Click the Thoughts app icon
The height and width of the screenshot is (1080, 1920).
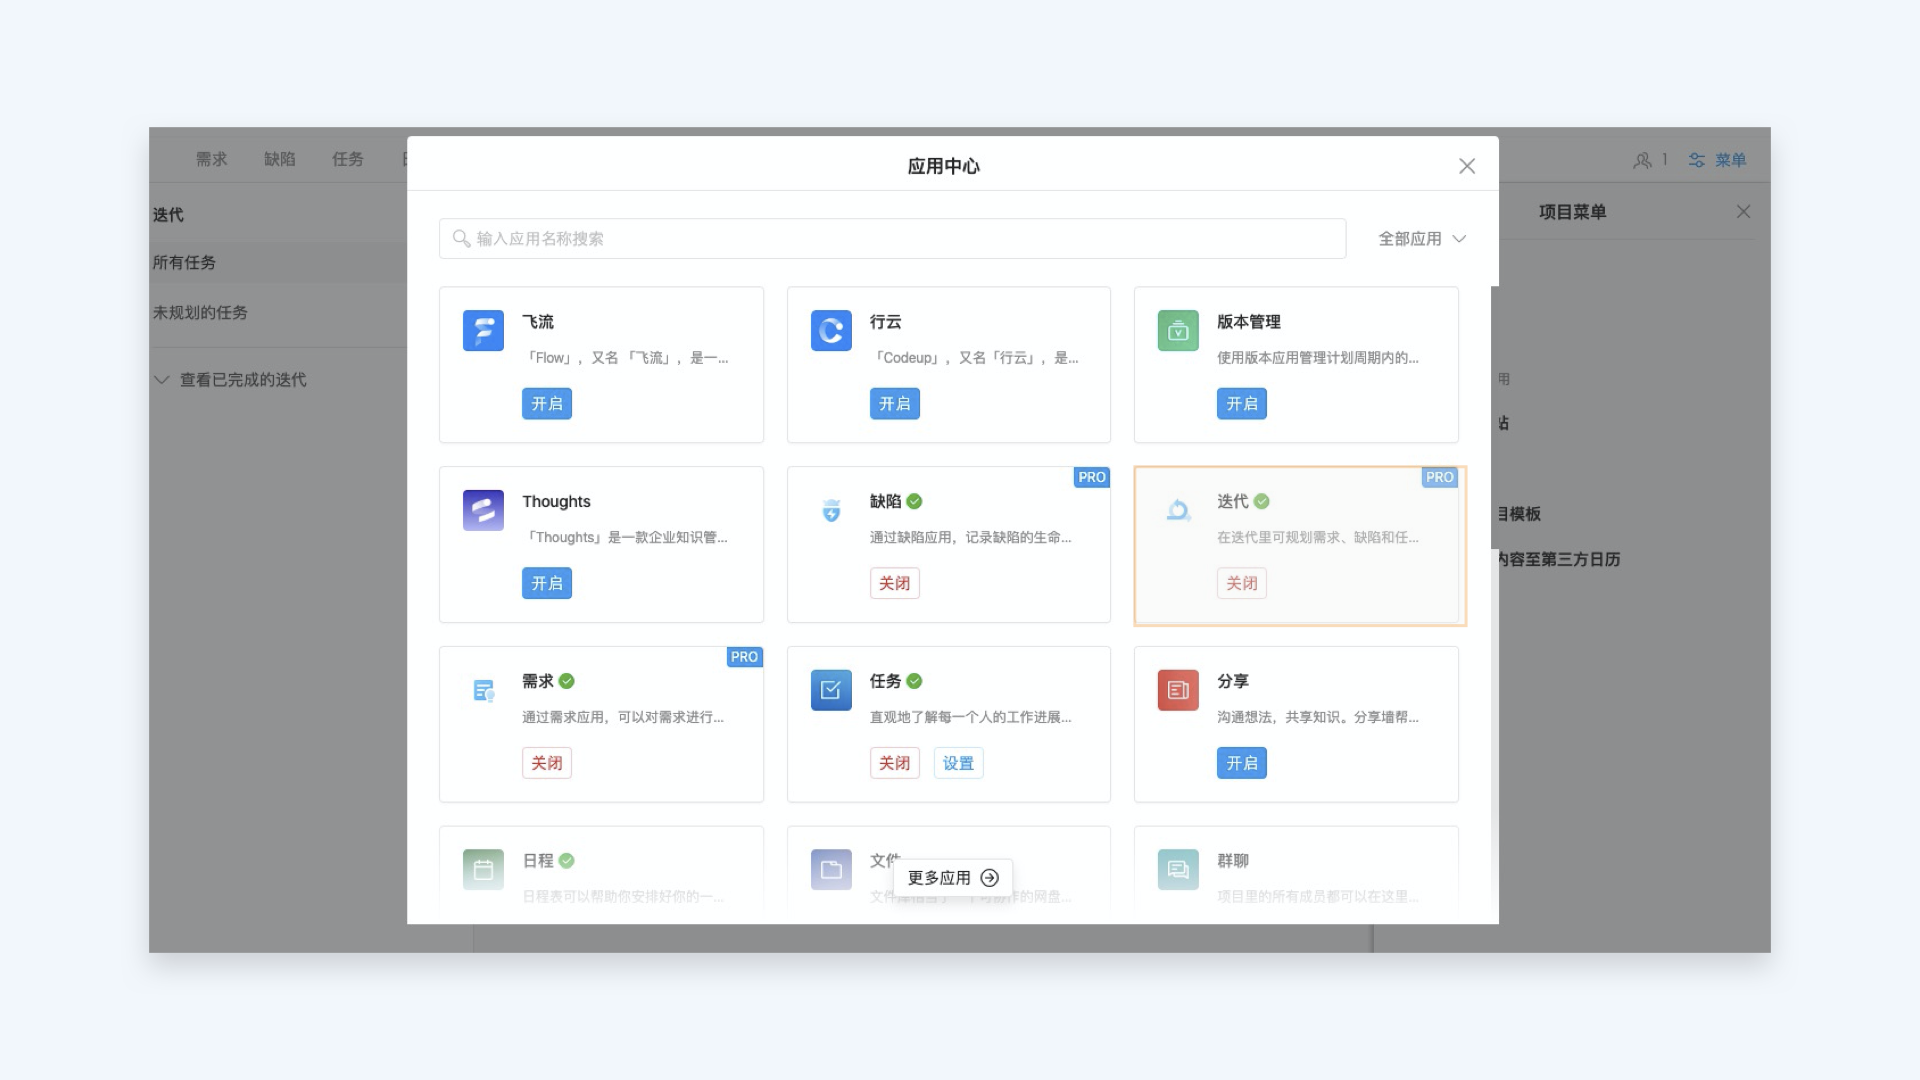pos(483,510)
